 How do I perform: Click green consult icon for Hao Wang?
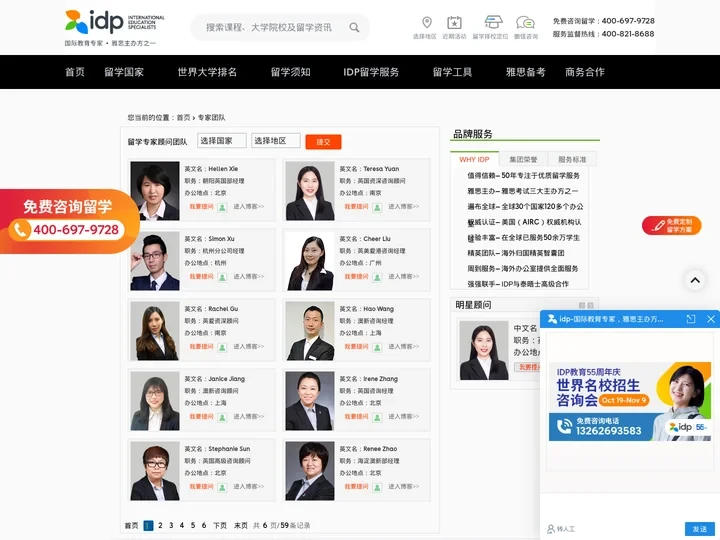pyautogui.click(x=377, y=348)
